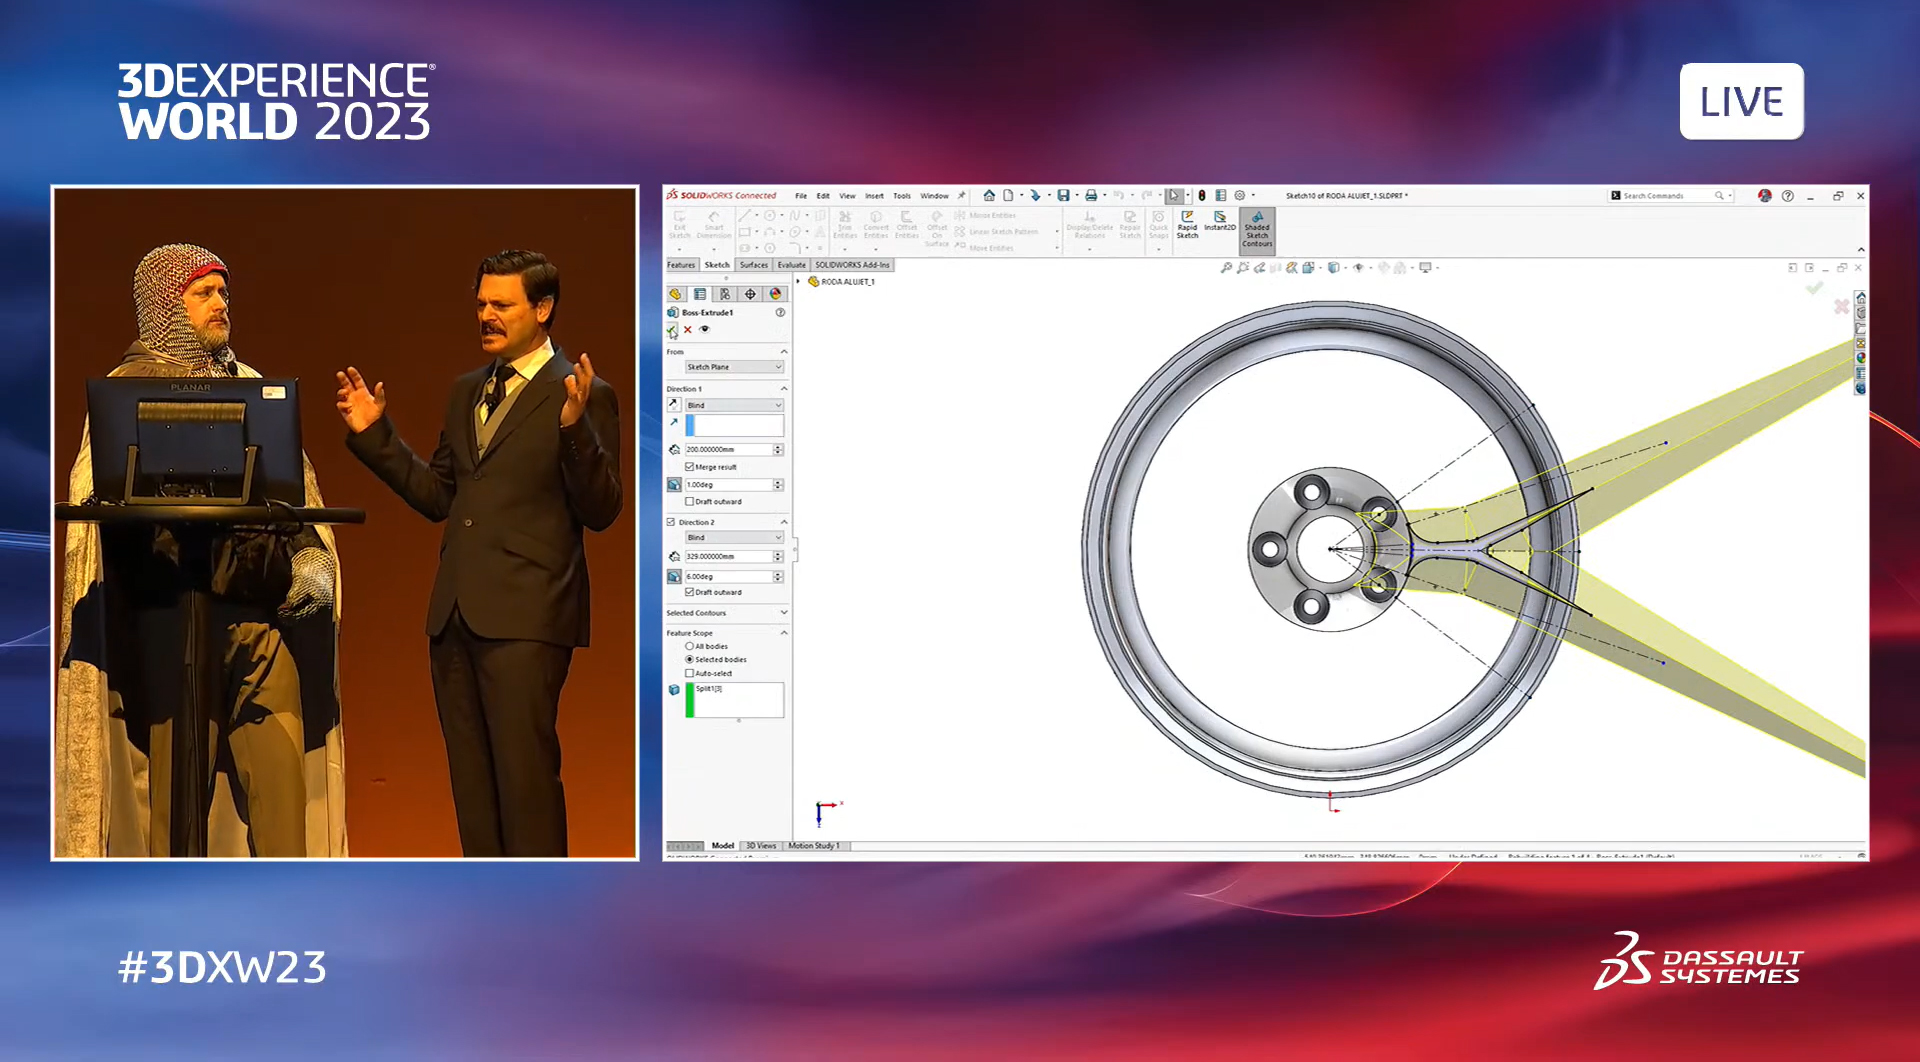This screenshot has width=1920, height=1062.
Task: Click the New document icon
Action: [x=1008, y=196]
